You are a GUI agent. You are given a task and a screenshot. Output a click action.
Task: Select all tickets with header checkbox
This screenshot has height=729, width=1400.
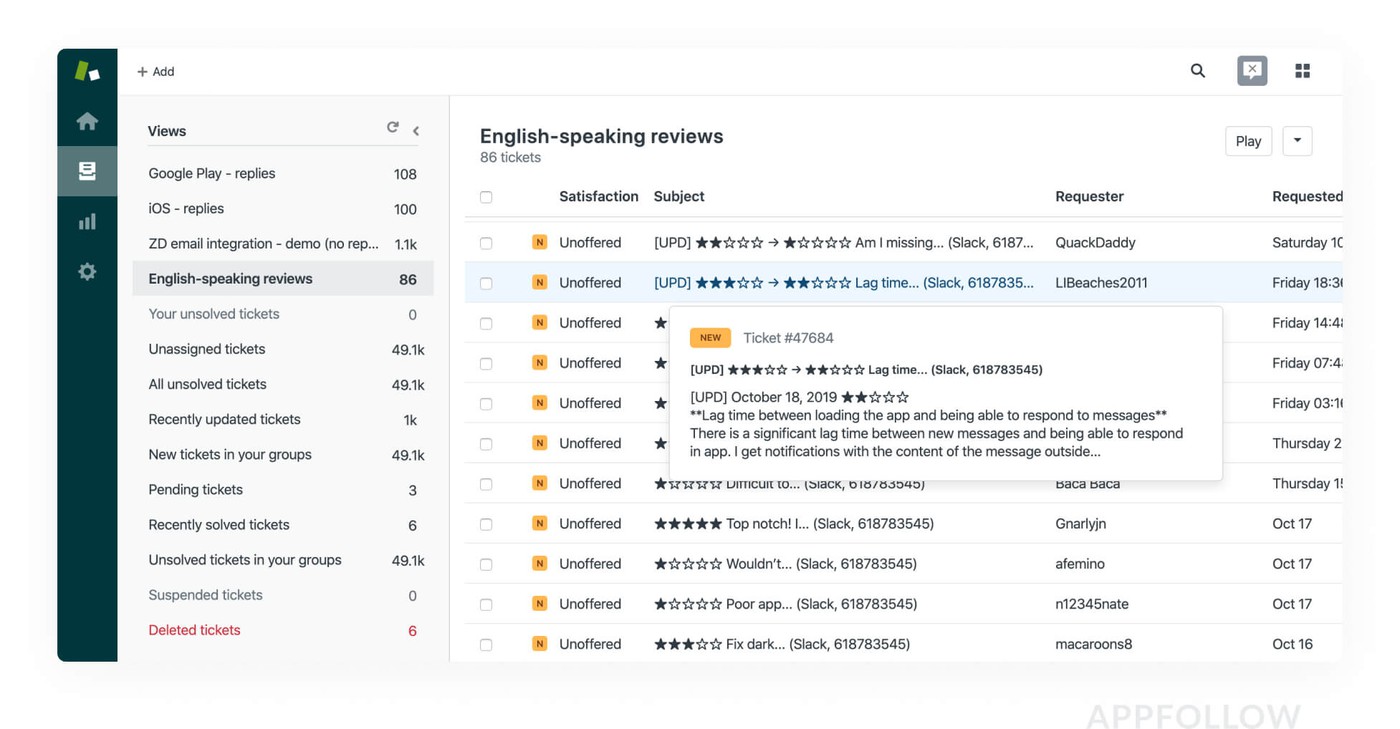(x=486, y=197)
